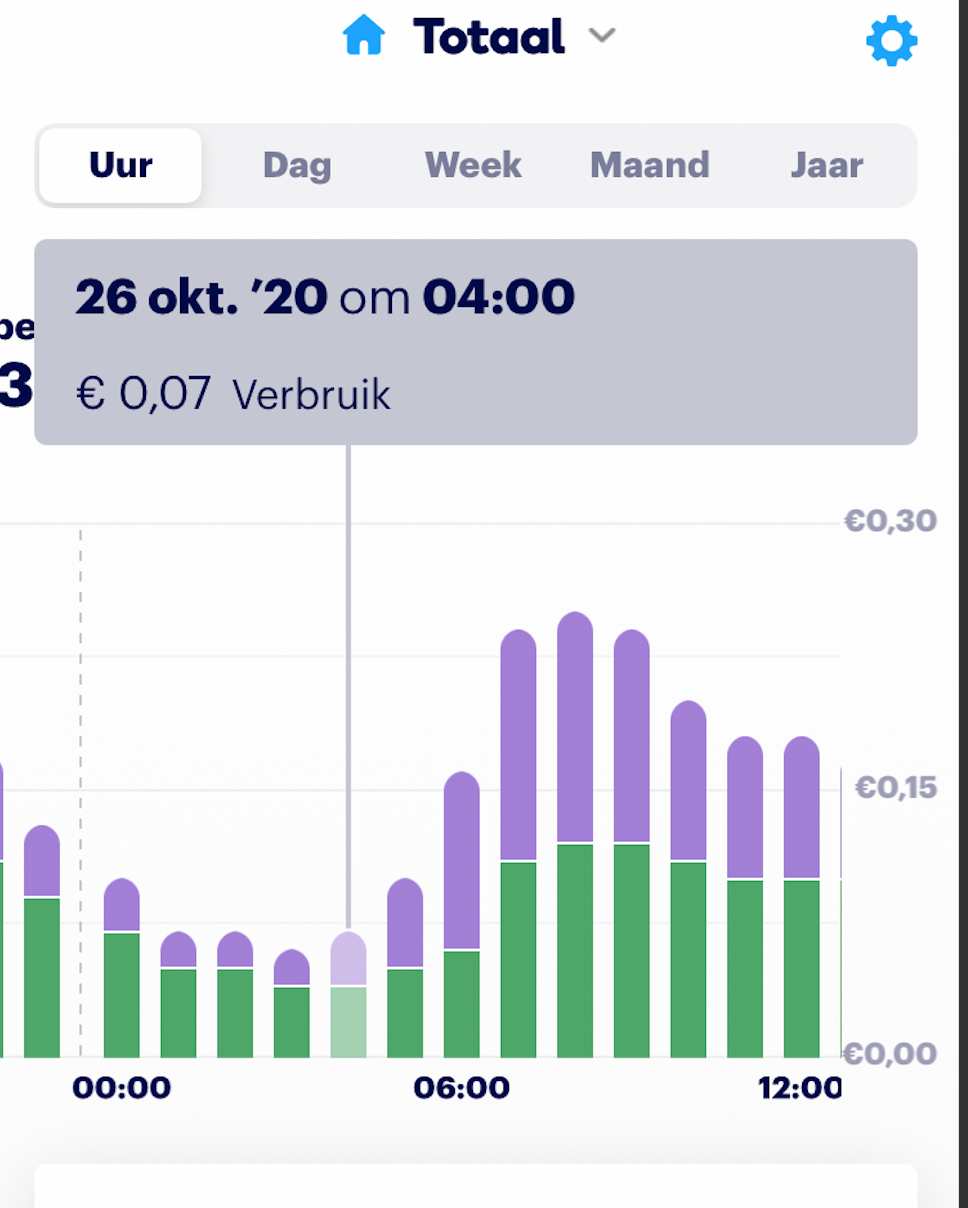
Task: Select the Week view tab
Action: [473, 165]
